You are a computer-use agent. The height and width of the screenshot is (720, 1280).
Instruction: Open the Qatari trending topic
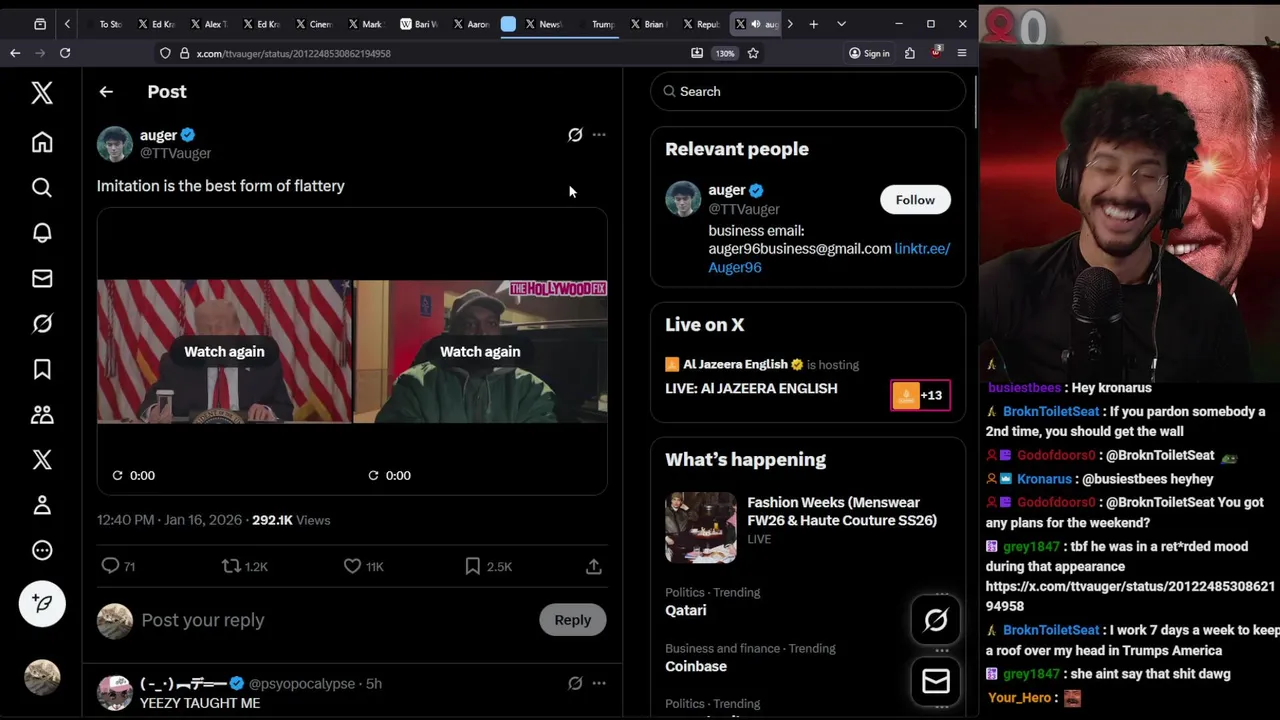tap(686, 610)
